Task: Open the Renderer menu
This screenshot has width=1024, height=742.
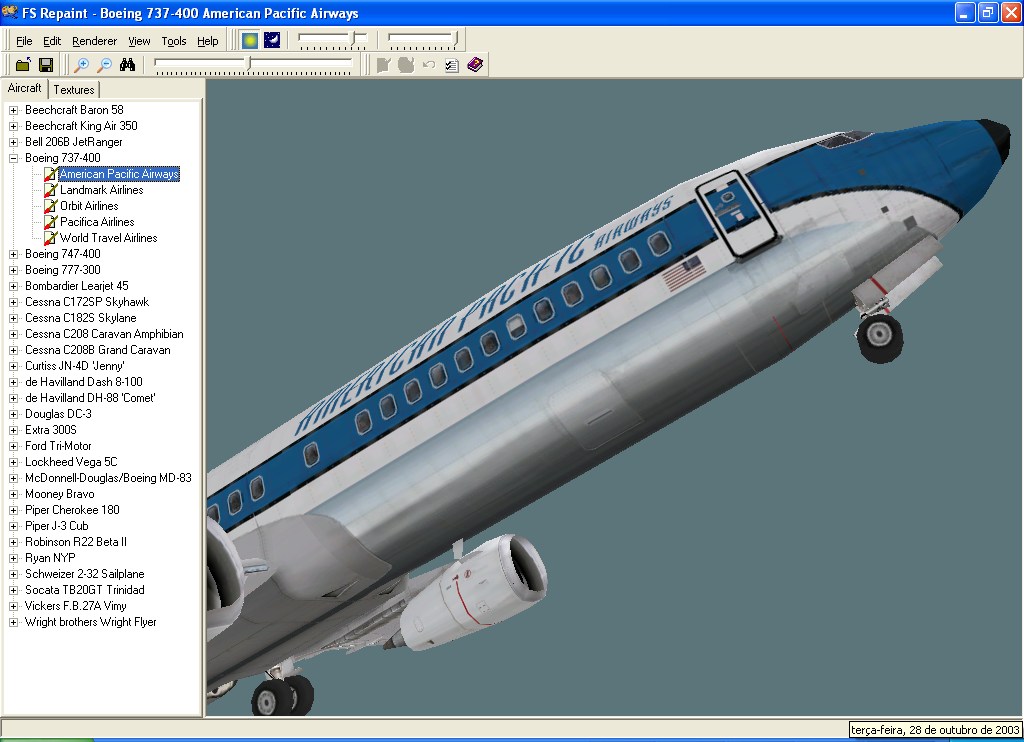Action: [95, 41]
